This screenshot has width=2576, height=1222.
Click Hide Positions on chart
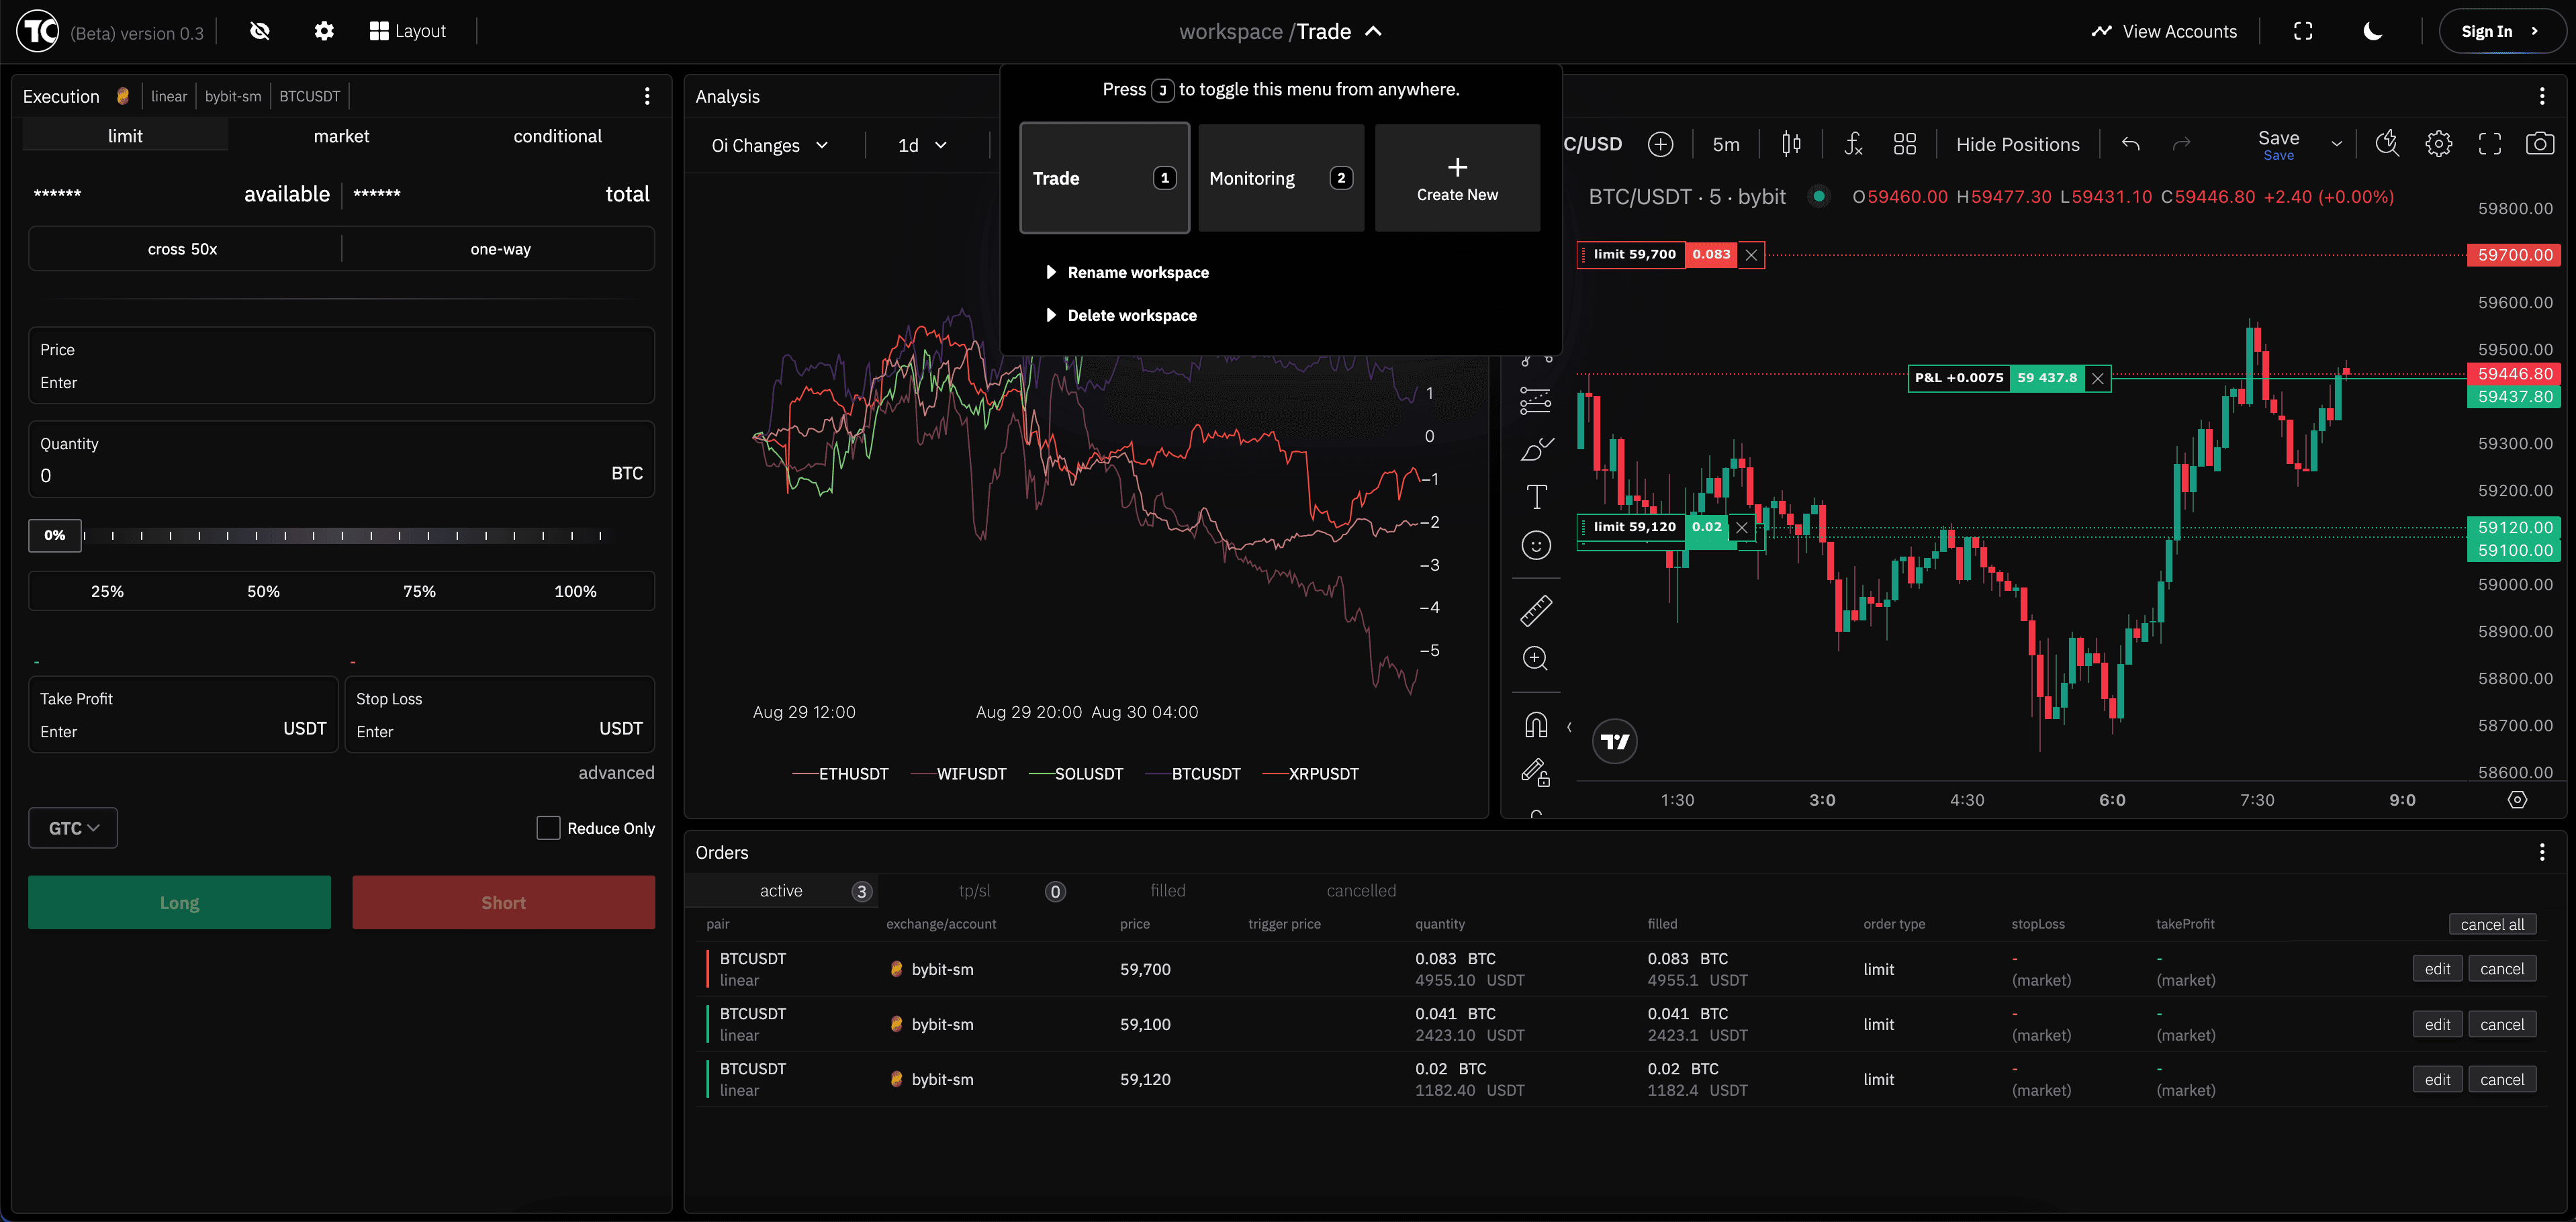pyautogui.click(x=2017, y=144)
